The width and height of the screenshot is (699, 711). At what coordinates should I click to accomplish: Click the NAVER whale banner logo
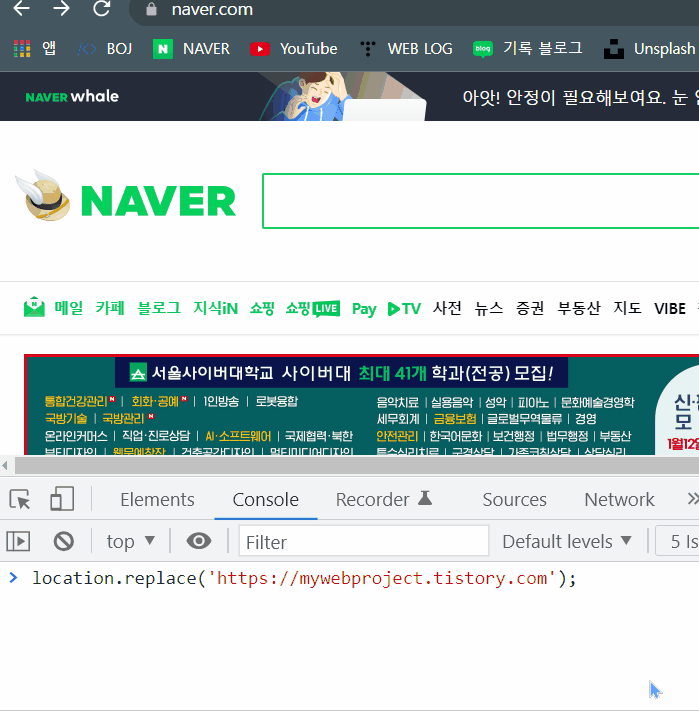(x=72, y=97)
